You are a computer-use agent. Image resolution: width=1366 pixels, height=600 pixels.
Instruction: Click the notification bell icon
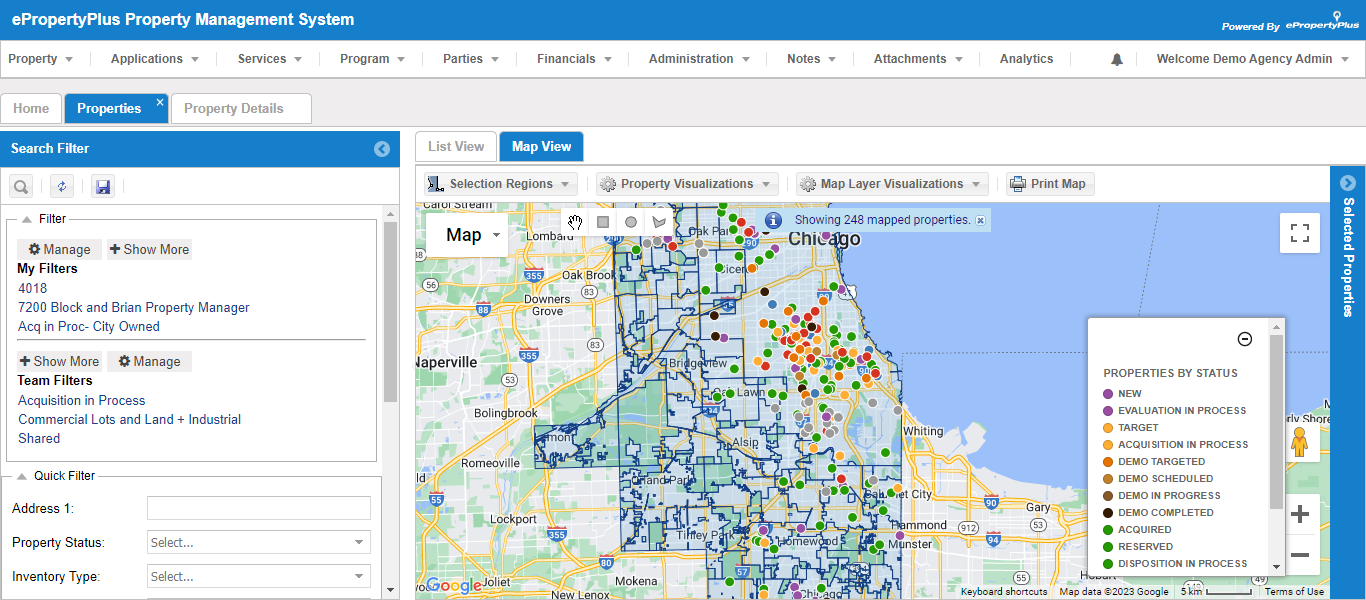pyautogui.click(x=1116, y=58)
